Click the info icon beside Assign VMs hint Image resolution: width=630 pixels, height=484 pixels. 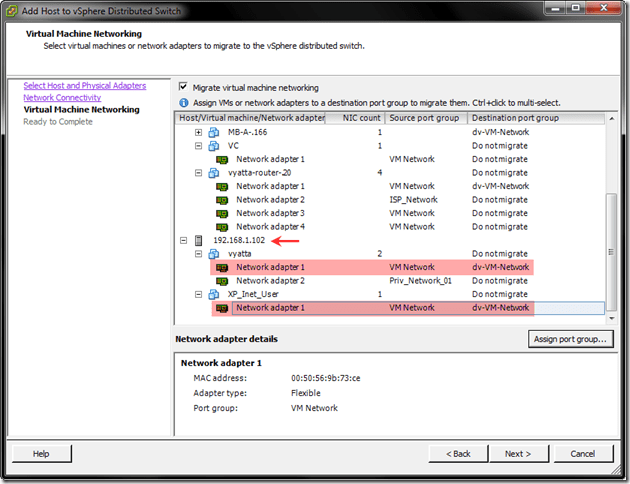point(183,103)
